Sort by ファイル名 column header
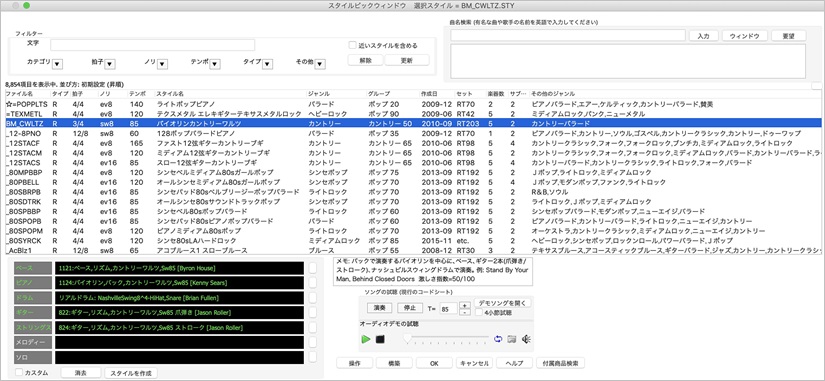This screenshot has height=381, width=825. (x=27, y=94)
